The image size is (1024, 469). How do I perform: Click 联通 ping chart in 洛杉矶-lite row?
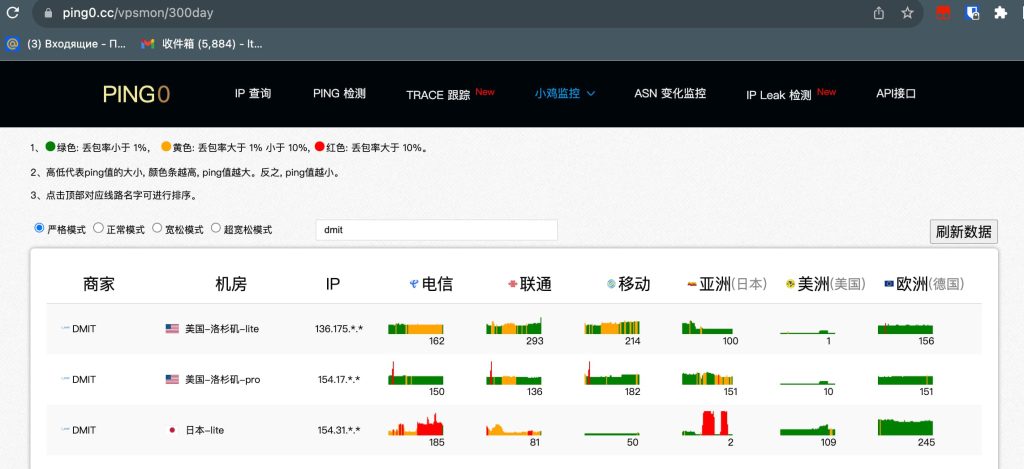point(514,326)
